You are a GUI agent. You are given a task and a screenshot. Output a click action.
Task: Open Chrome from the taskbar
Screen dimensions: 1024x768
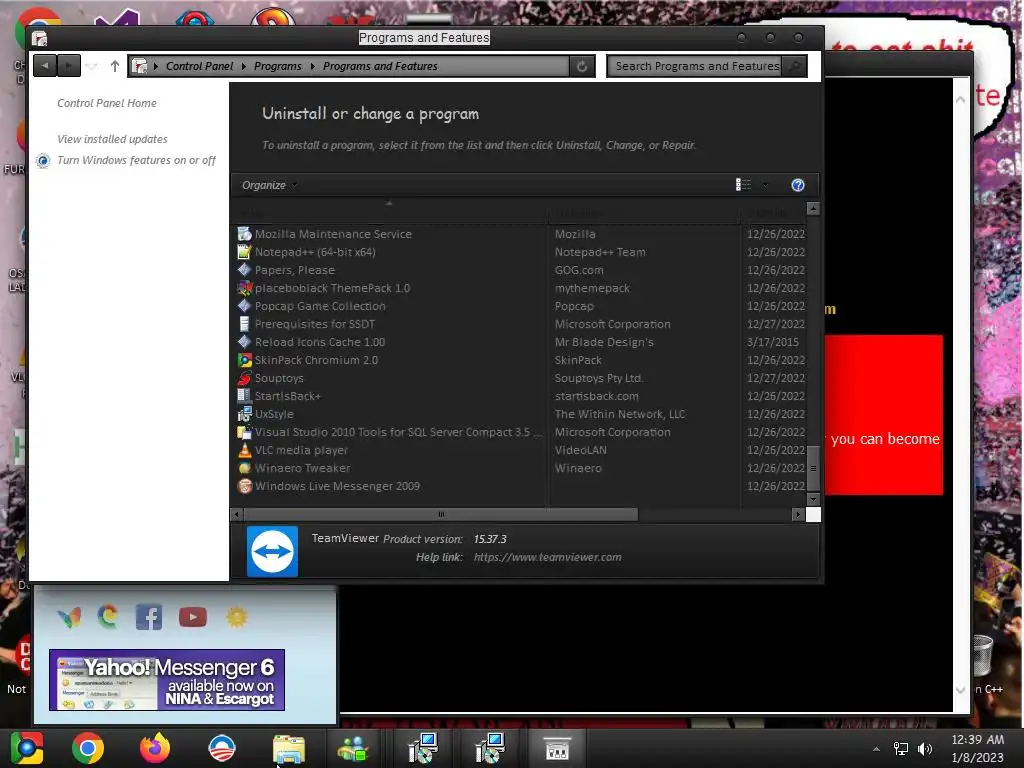click(x=88, y=748)
